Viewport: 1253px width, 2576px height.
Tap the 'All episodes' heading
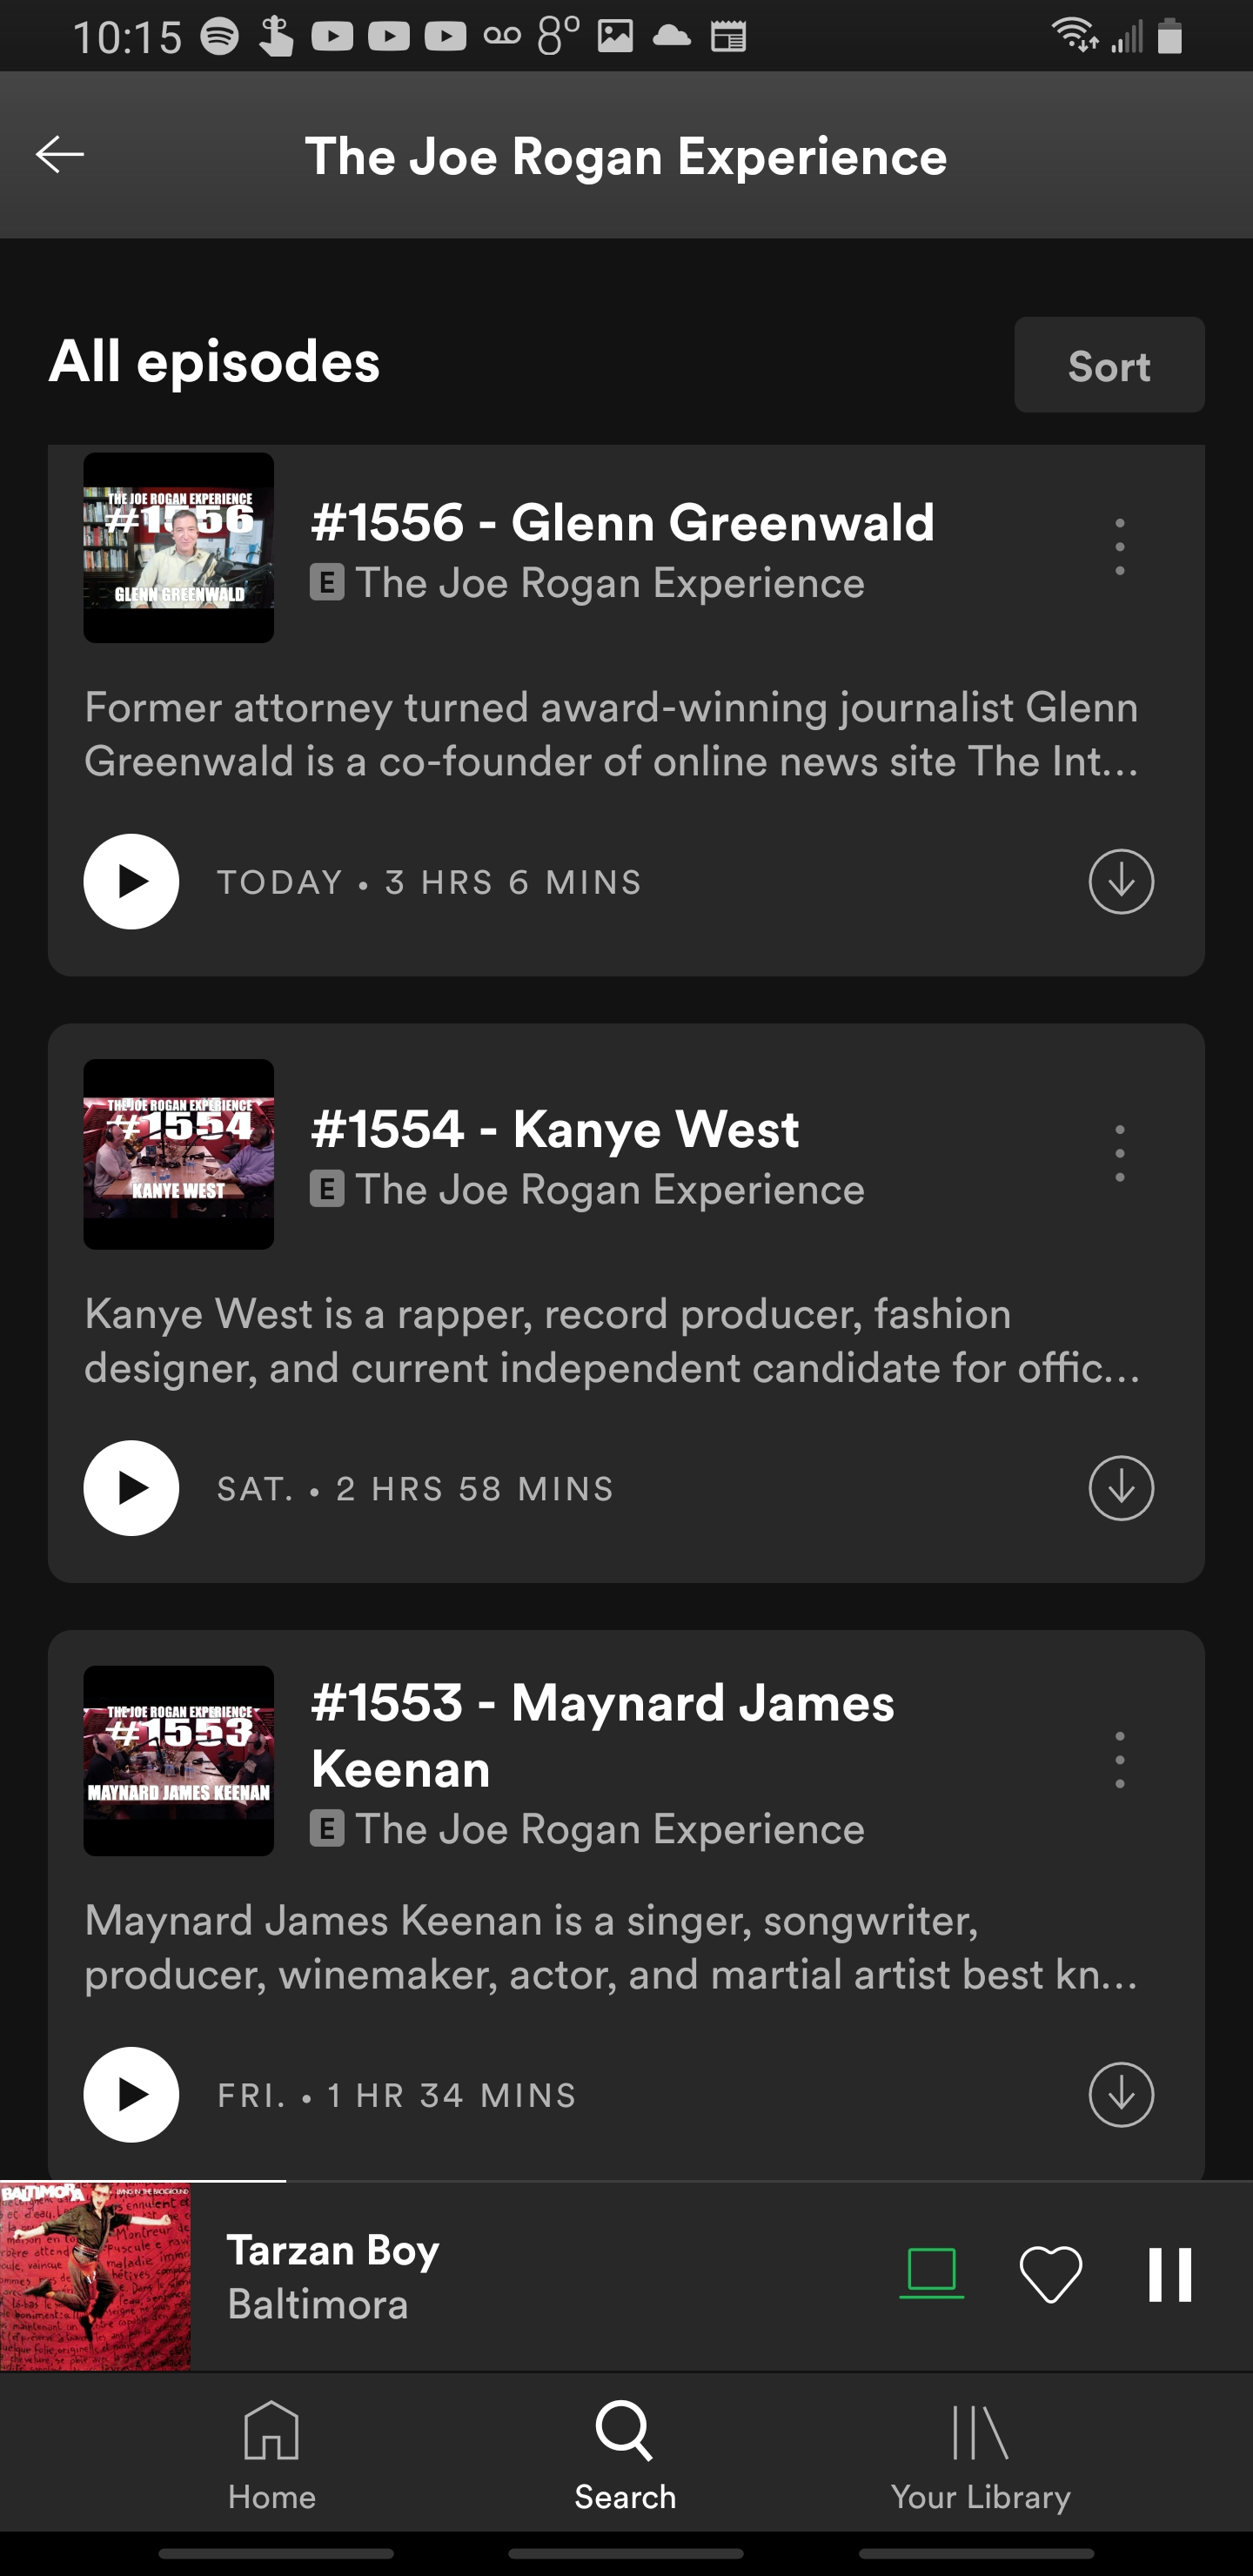[x=215, y=361]
